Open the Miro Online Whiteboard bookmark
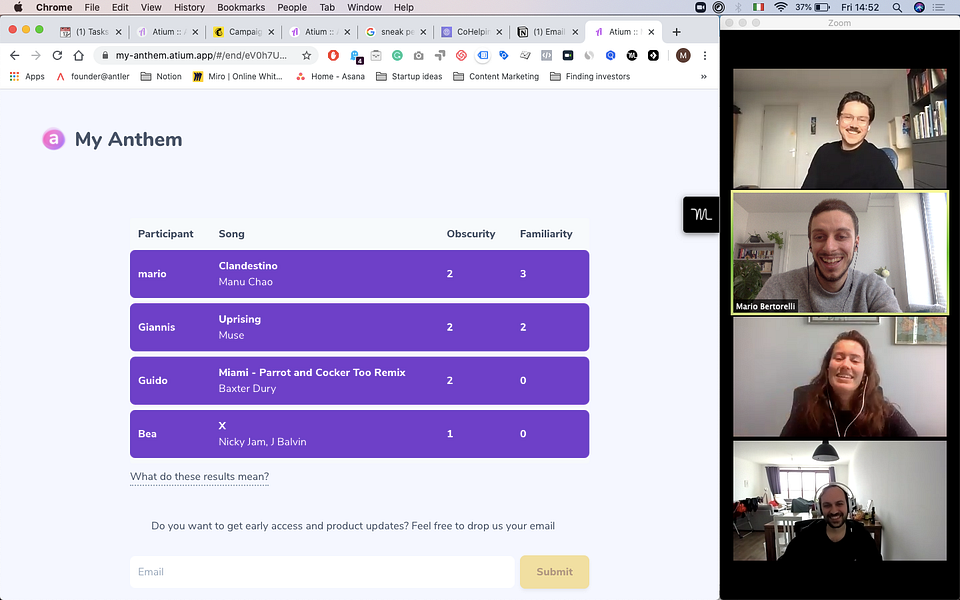The height and width of the screenshot is (600, 960). 238,77
